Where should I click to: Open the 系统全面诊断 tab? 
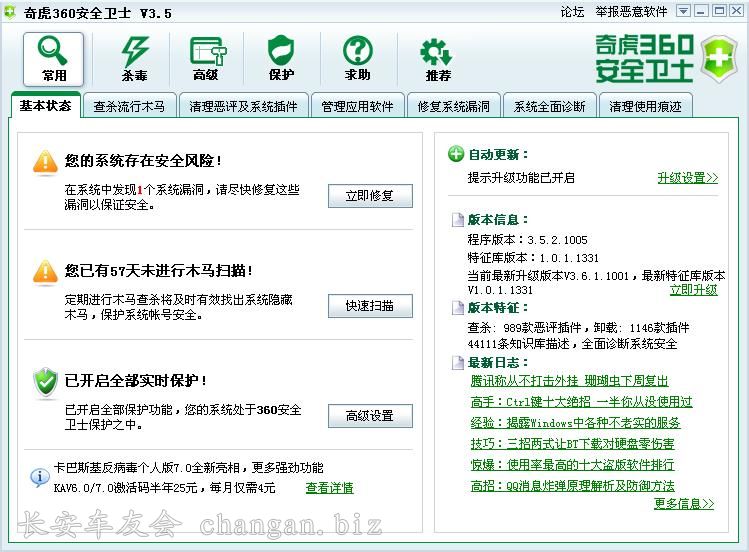549,106
